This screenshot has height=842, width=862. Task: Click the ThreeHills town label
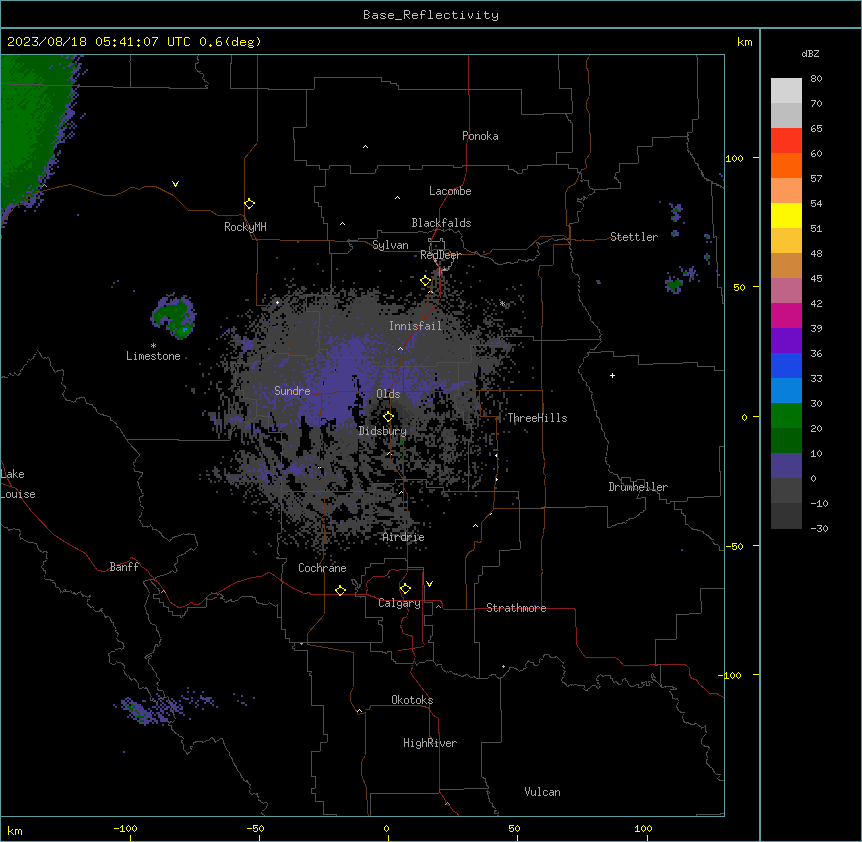tap(537, 418)
